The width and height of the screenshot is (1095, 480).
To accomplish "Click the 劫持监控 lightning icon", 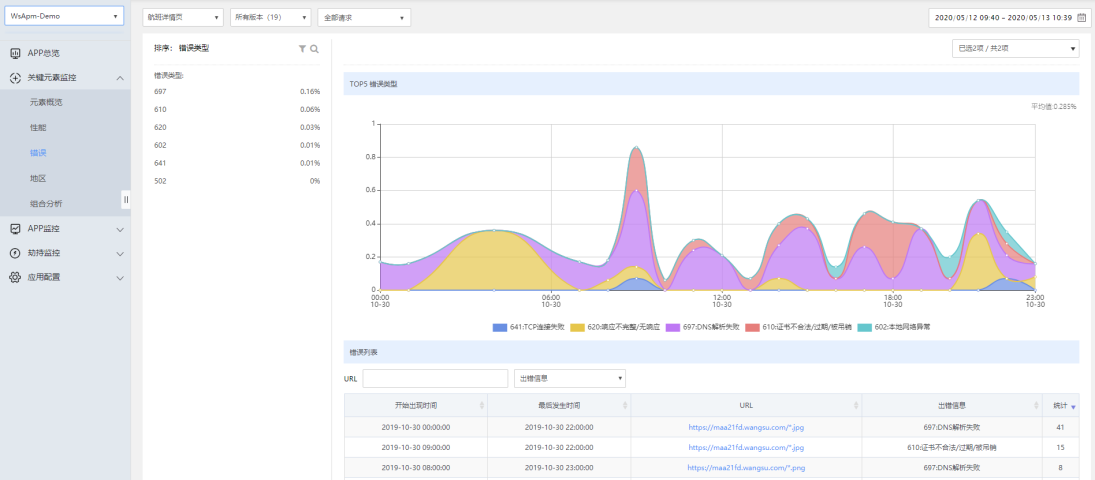I will 15,253.
